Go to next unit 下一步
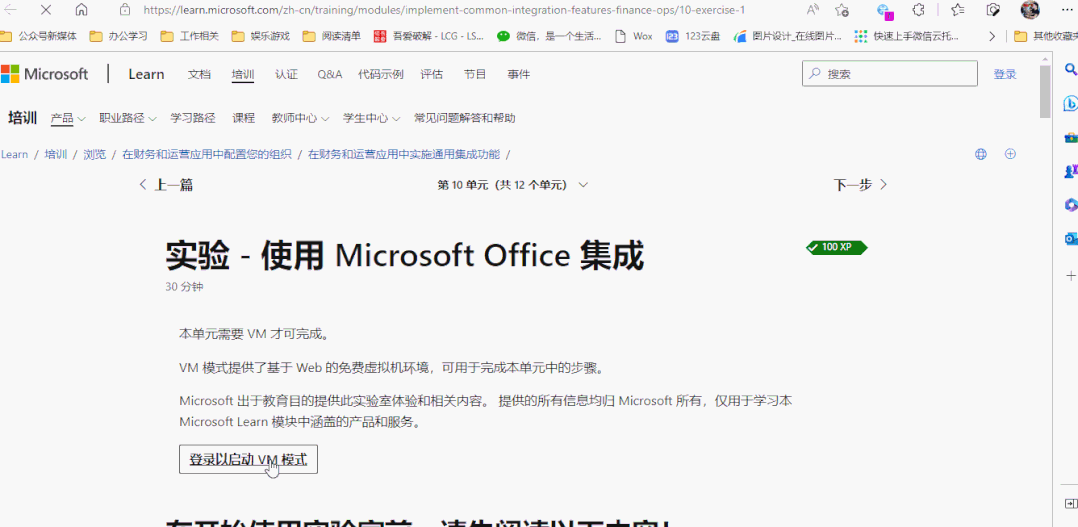 coord(860,184)
